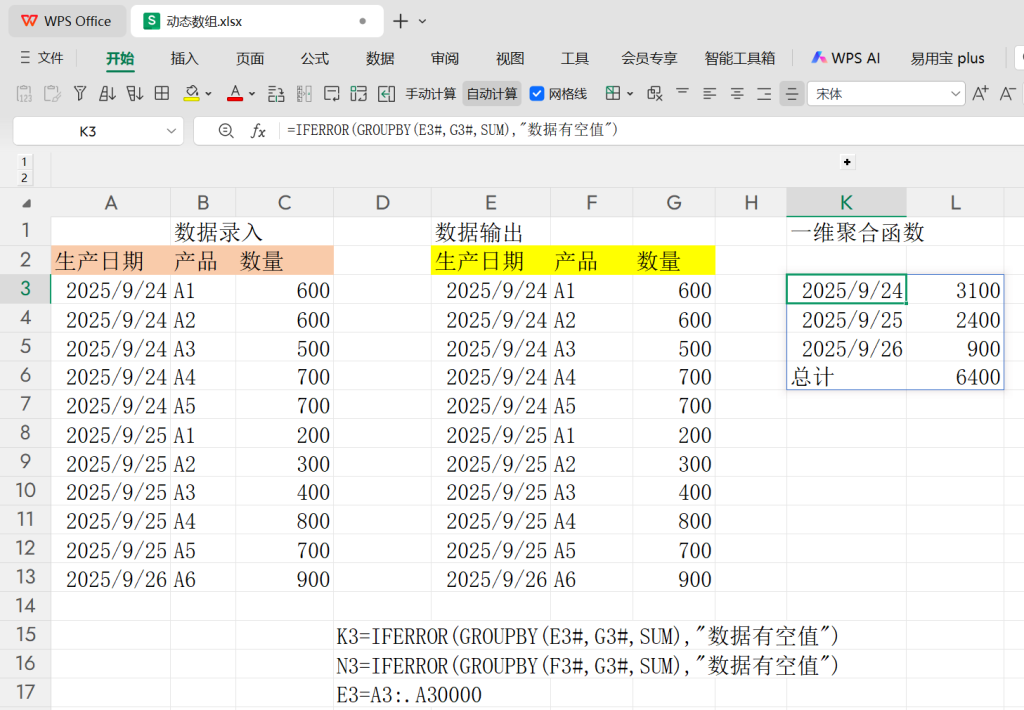The height and width of the screenshot is (710, 1024).
Task: Switch to the 工具 ribbon tab
Action: (575, 58)
